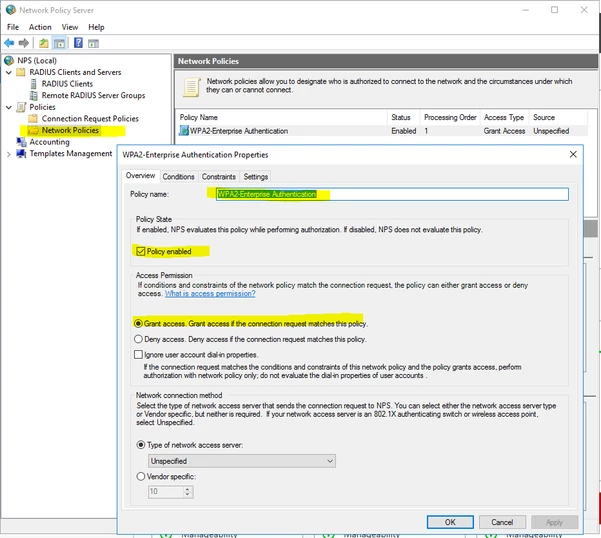
Task: Collapse the RADIUS Clients and Servers node
Action: pyautogui.click(x=9, y=72)
